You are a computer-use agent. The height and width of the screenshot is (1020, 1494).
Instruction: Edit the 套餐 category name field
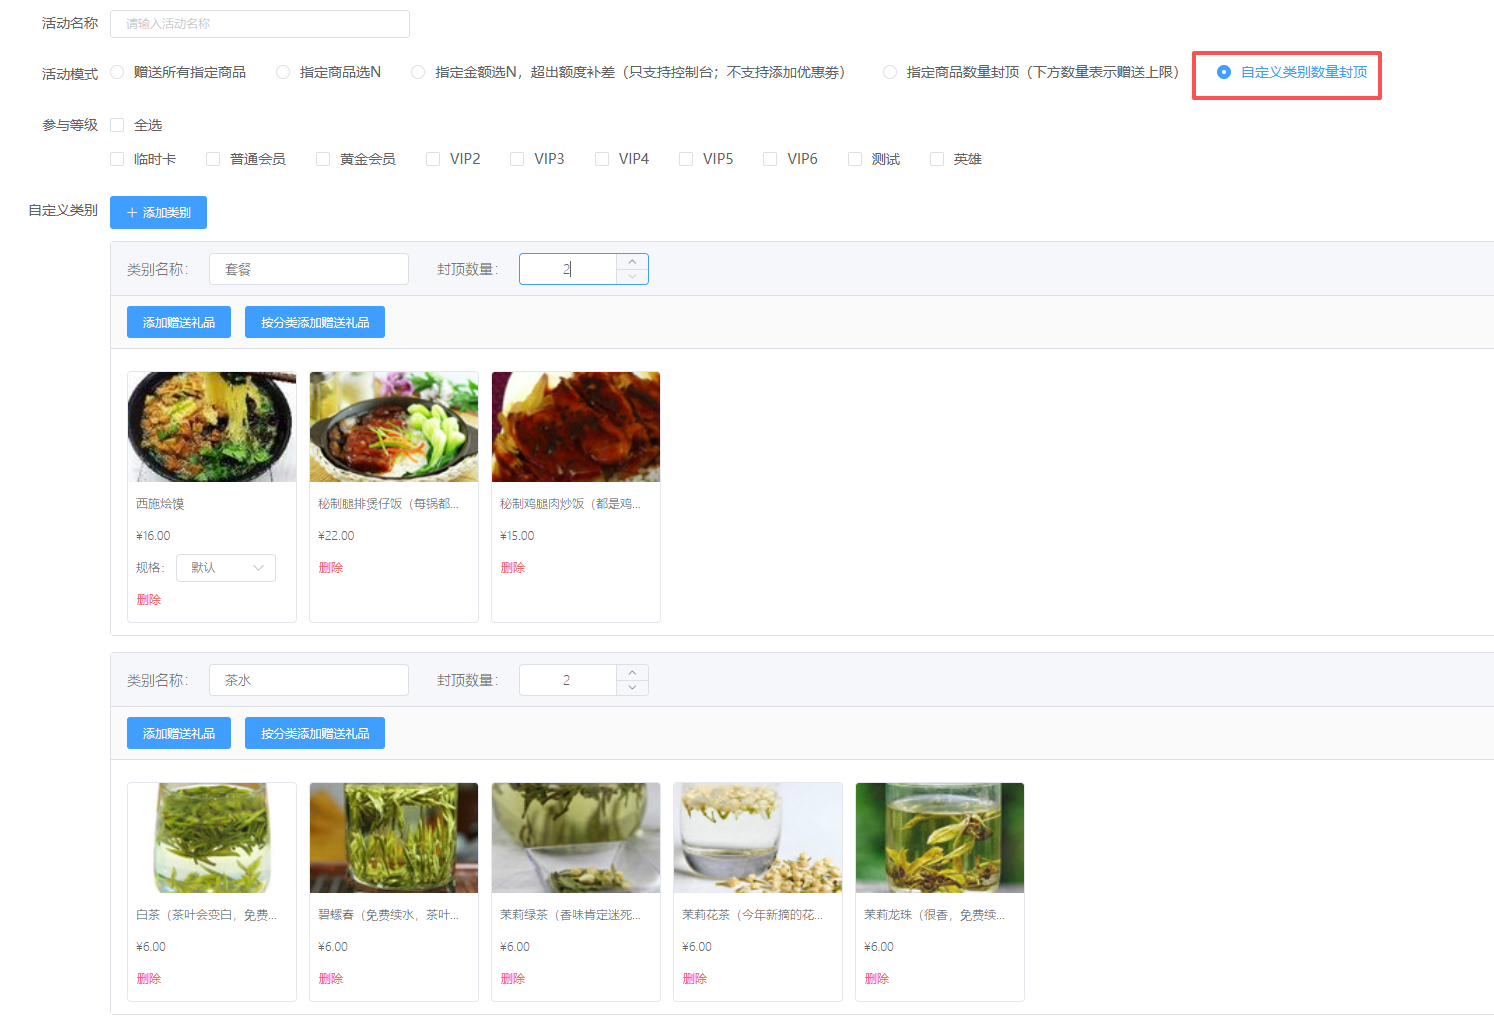309,269
